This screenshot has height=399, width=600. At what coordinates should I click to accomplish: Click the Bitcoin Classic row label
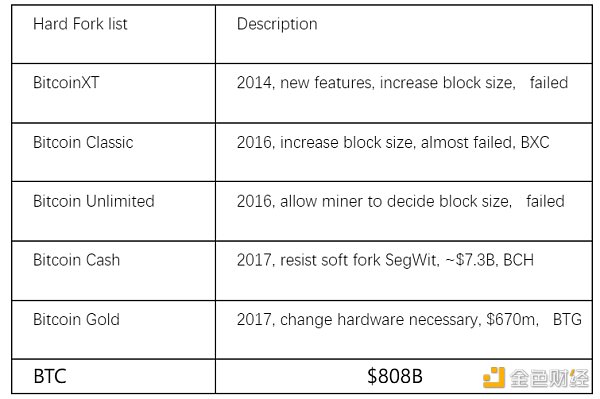pos(83,142)
